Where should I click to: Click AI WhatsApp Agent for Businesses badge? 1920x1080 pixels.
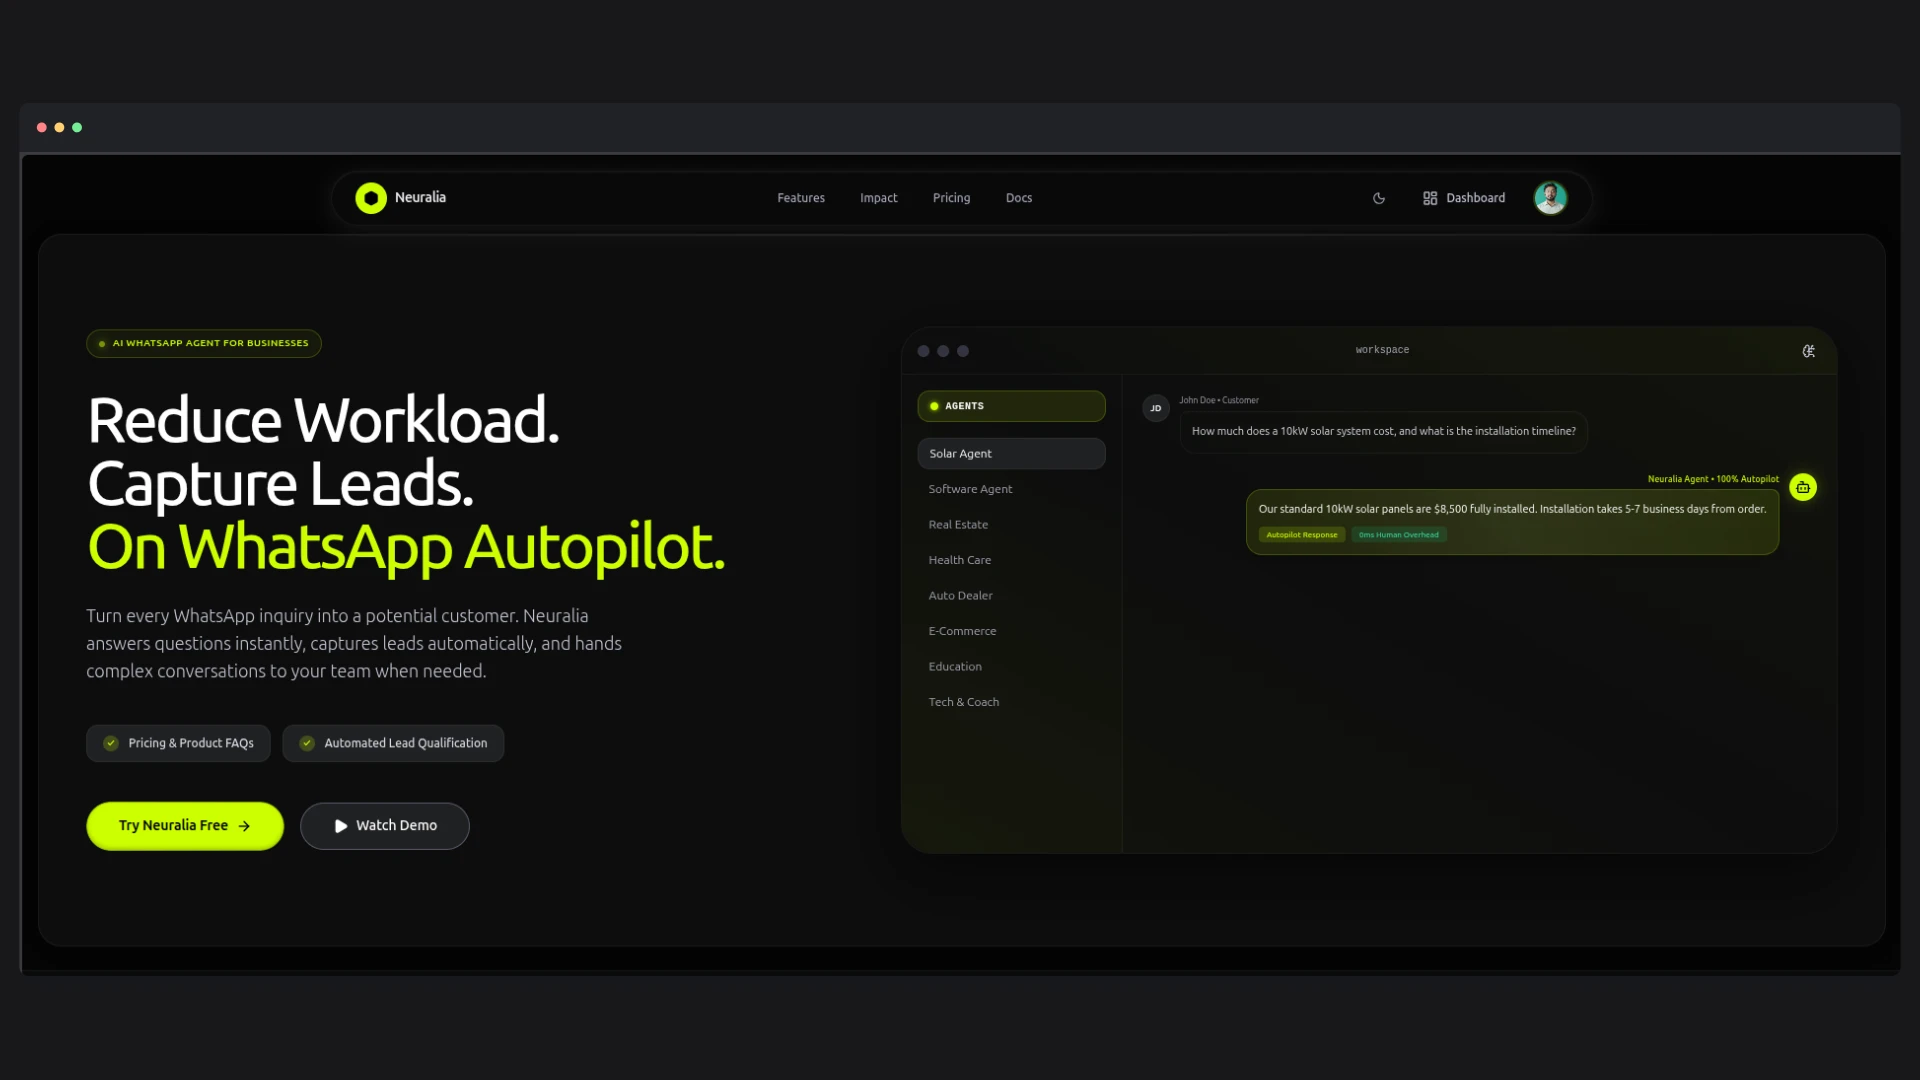(x=204, y=343)
